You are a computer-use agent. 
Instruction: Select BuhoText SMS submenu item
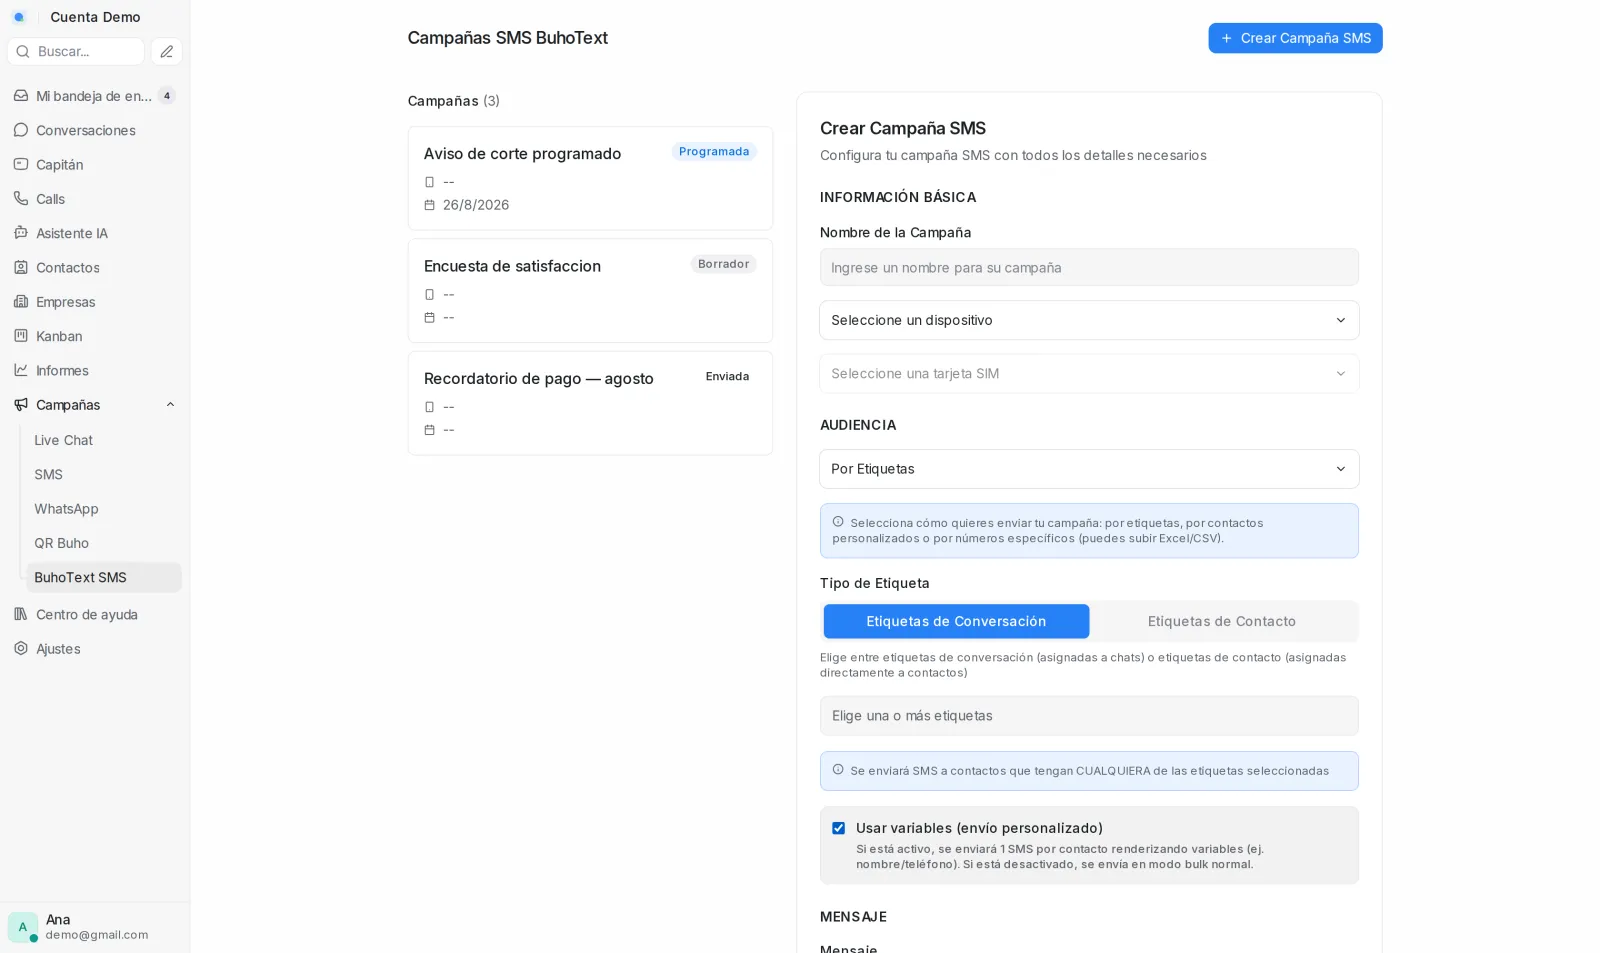(104, 577)
